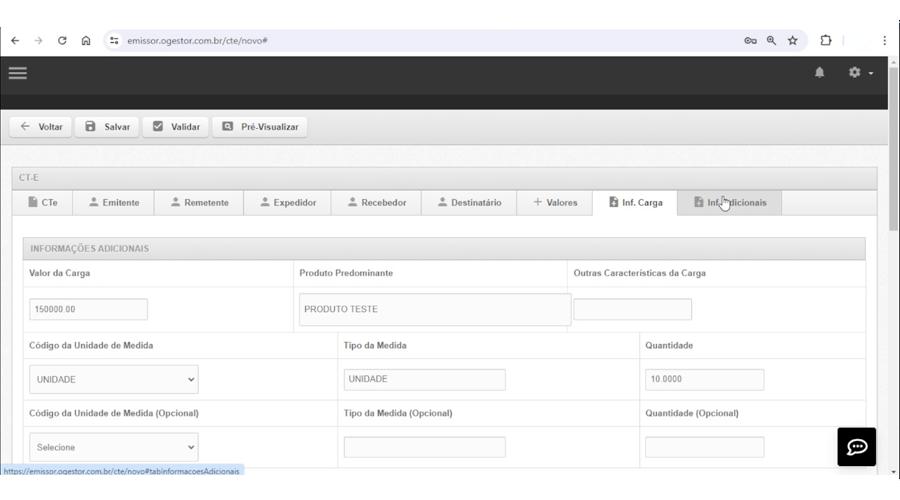Switch to the Destinatário tab
This screenshot has width=900, height=500.
(x=467, y=203)
